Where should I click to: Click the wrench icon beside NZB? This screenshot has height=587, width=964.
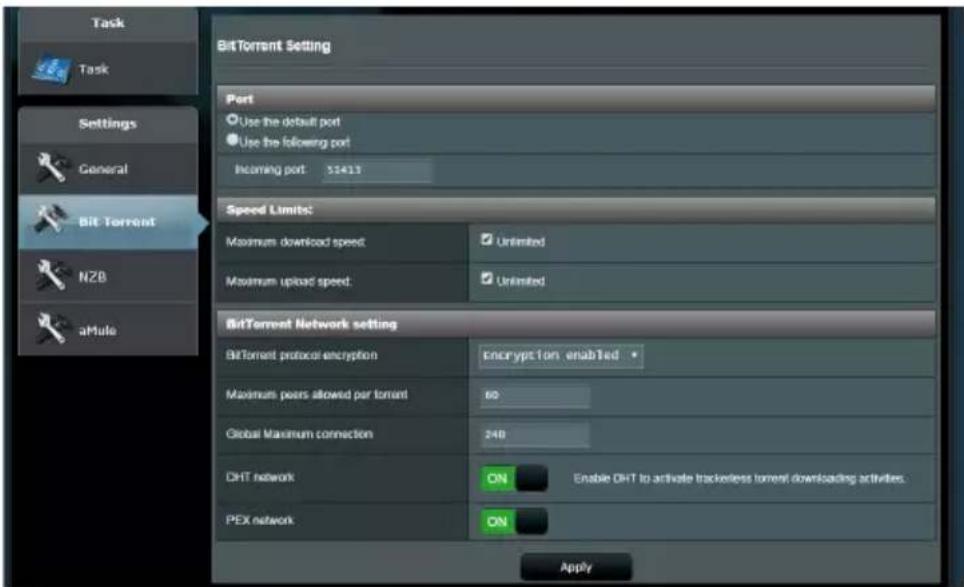(52, 275)
